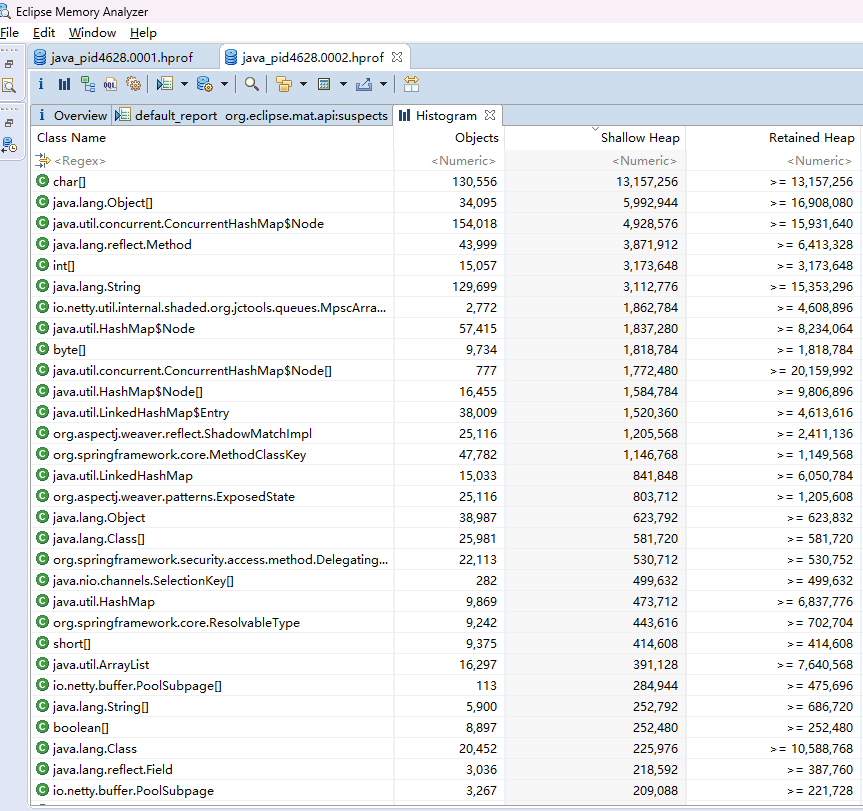The height and width of the screenshot is (811, 863).
Task: Open the heap dump Overview toolbar icon
Action: click(41, 84)
